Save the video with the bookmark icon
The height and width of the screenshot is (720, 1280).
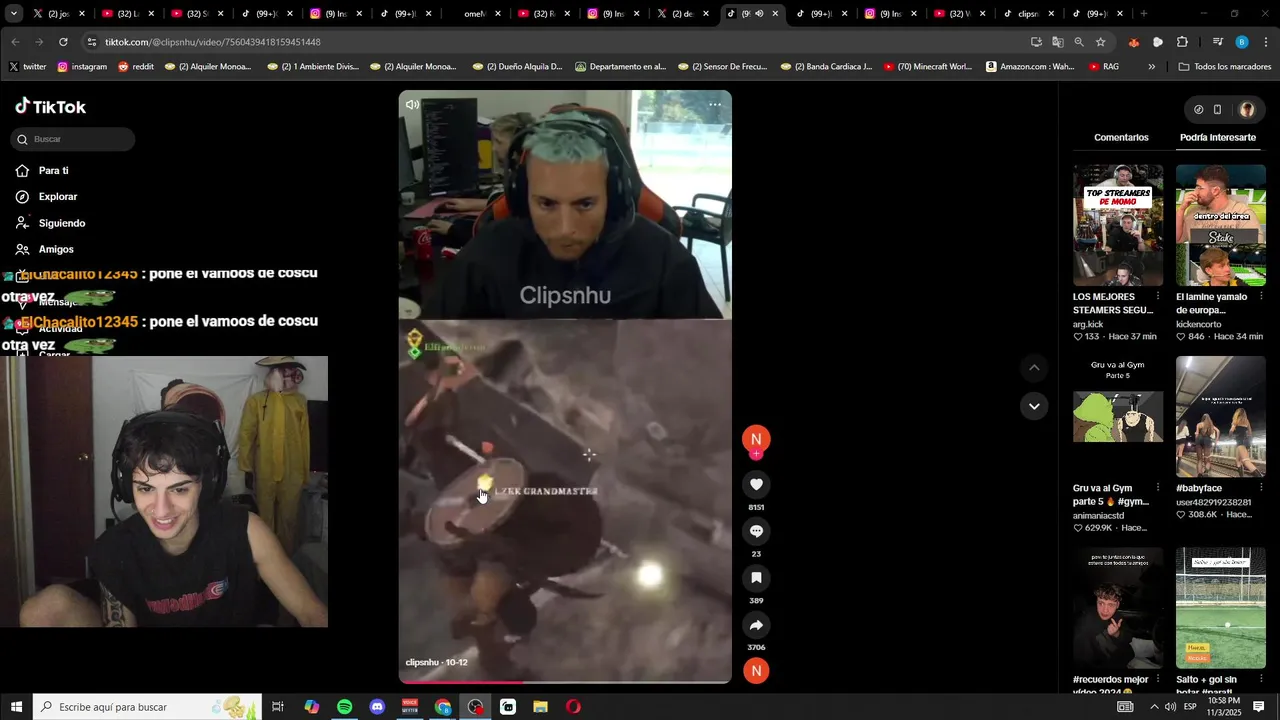(x=756, y=578)
